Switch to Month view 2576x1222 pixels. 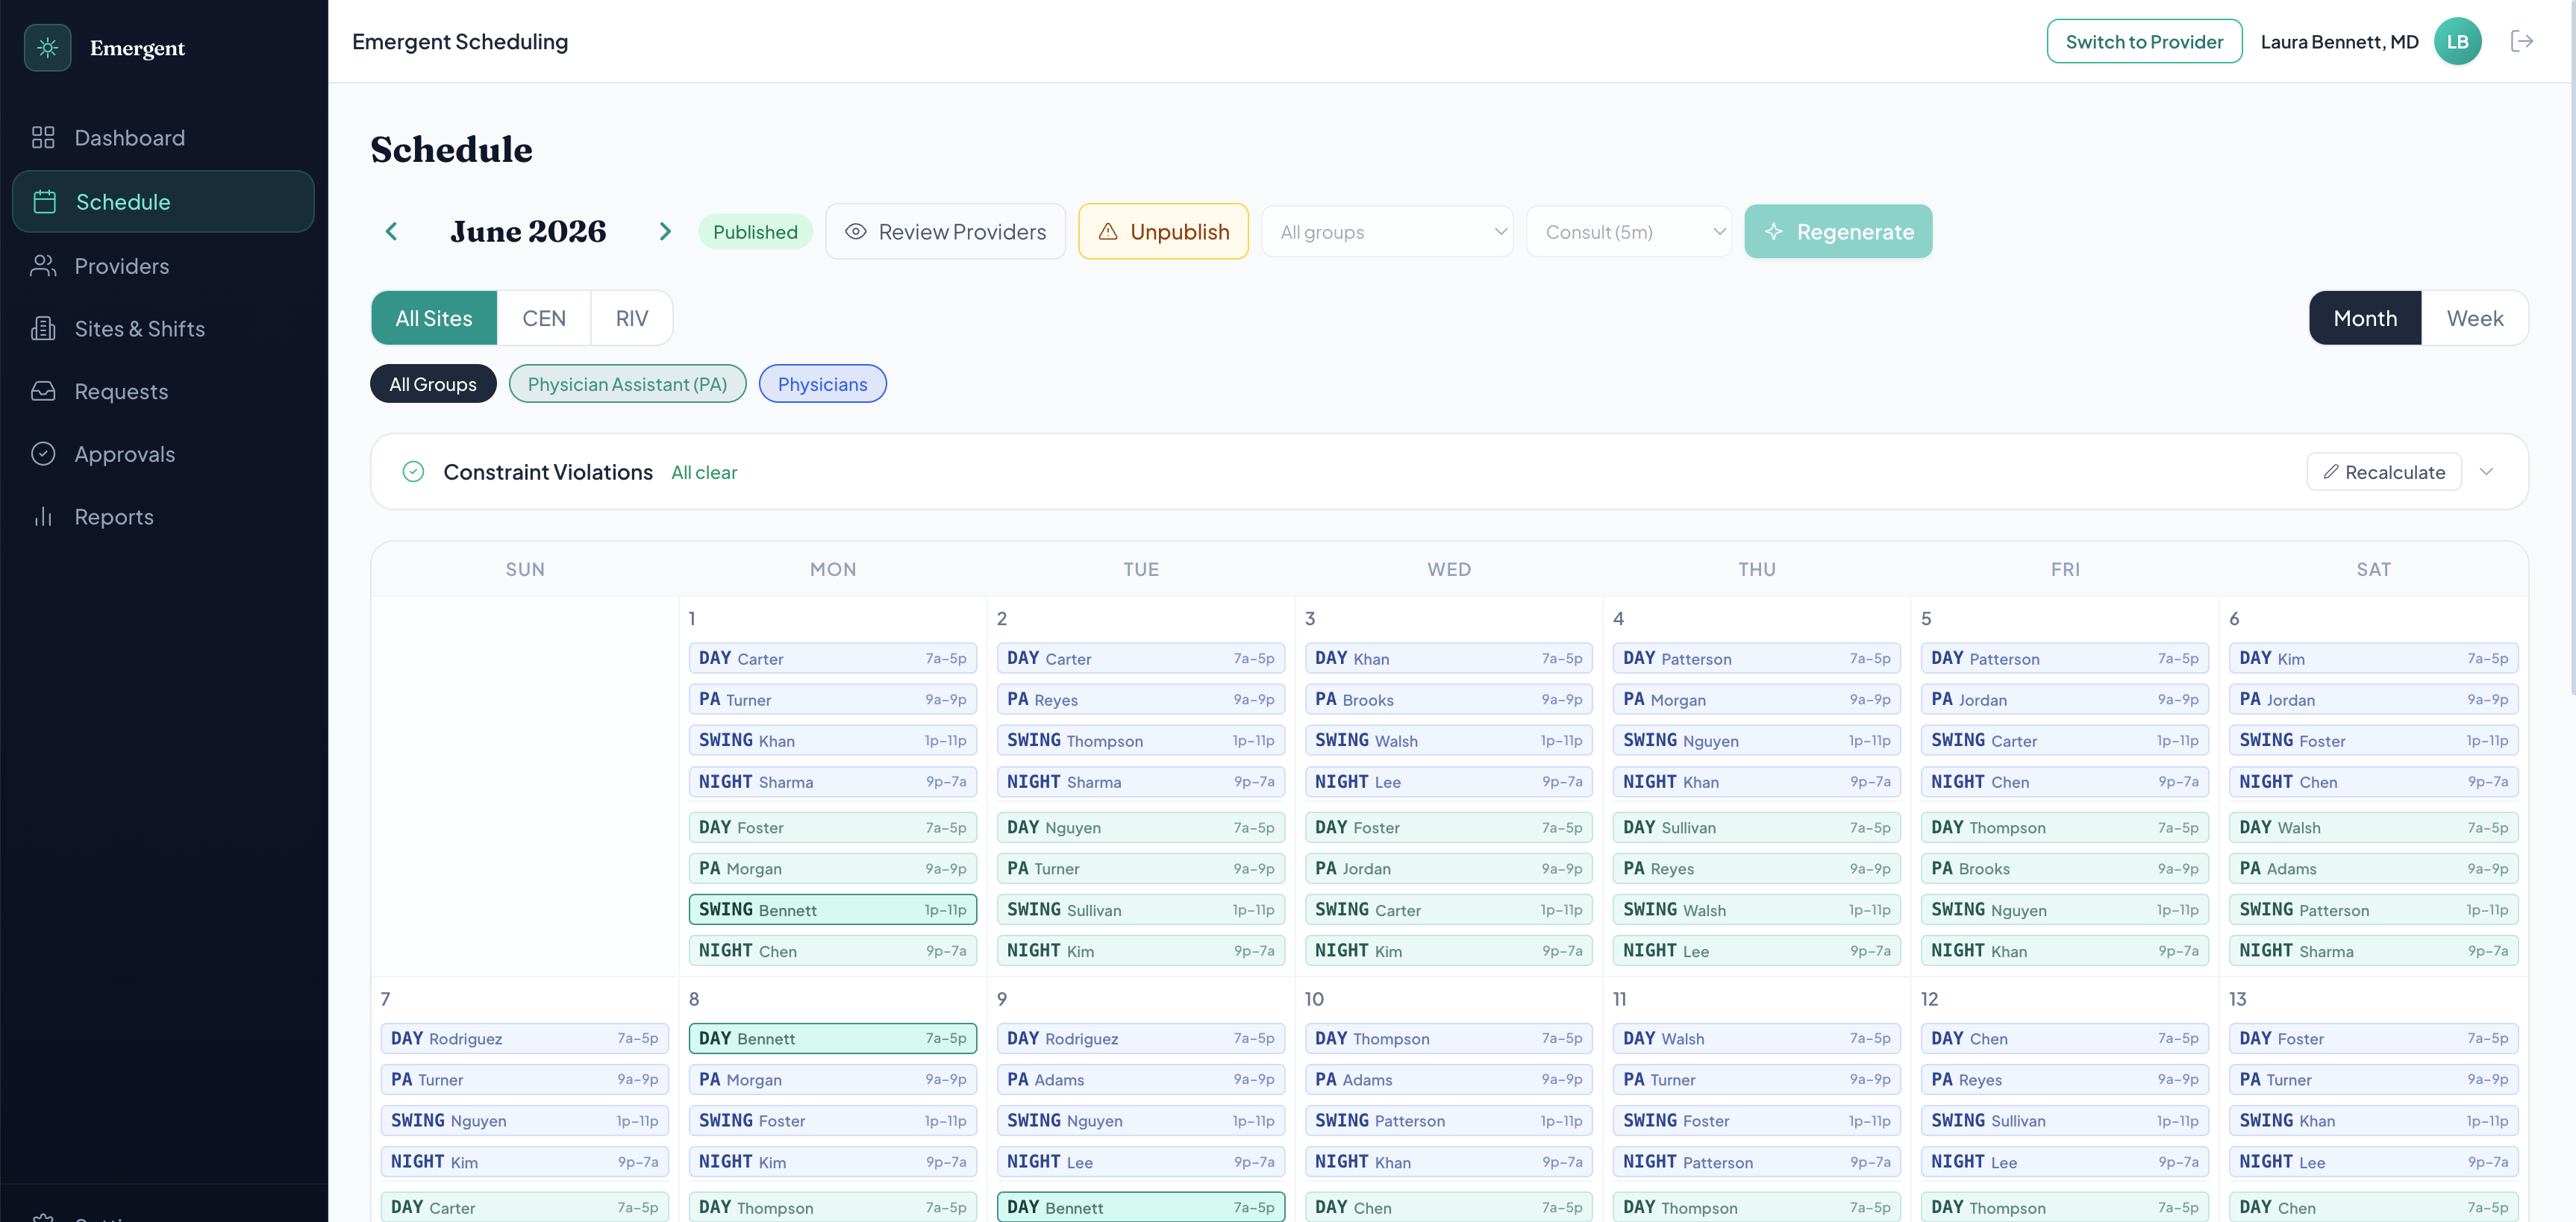pos(2365,318)
